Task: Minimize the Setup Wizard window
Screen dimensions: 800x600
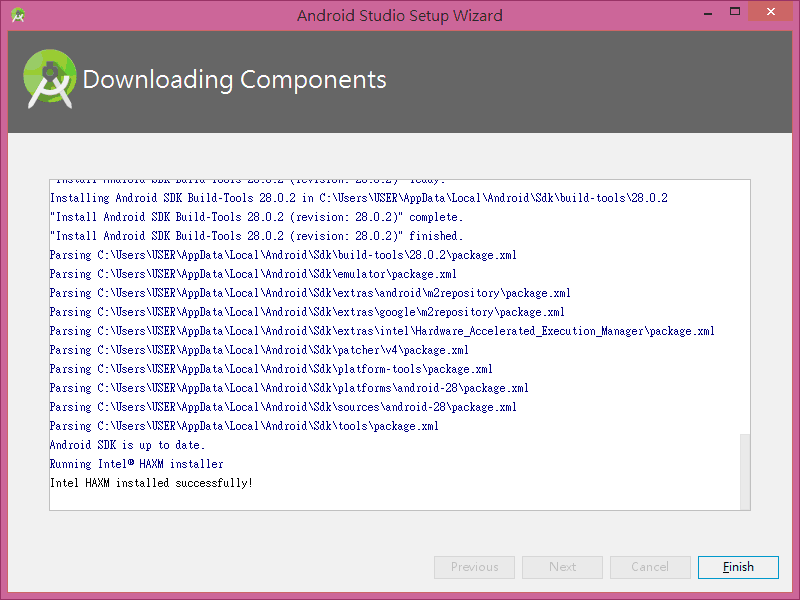Action: click(708, 14)
